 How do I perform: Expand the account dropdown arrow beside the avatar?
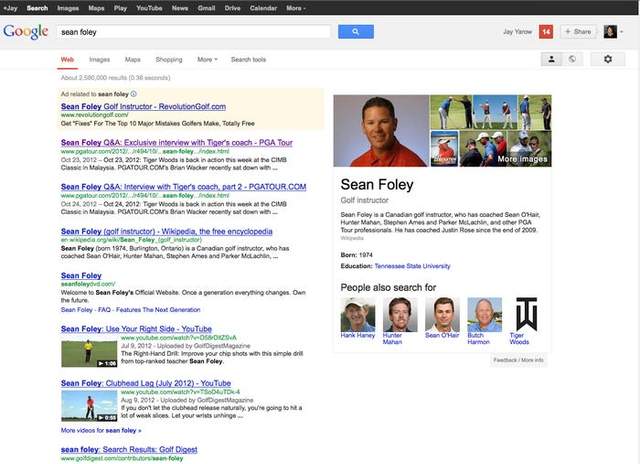[x=625, y=32]
